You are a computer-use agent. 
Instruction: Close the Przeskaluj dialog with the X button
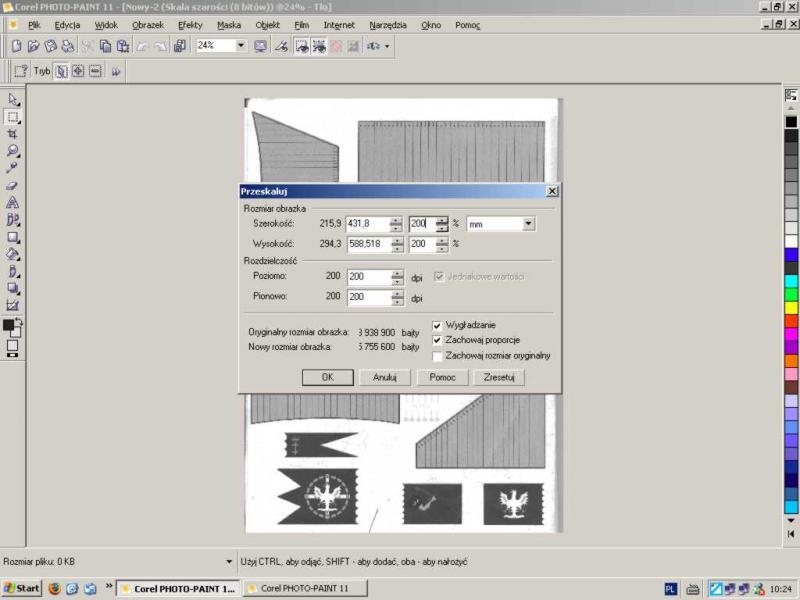(552, 191)
